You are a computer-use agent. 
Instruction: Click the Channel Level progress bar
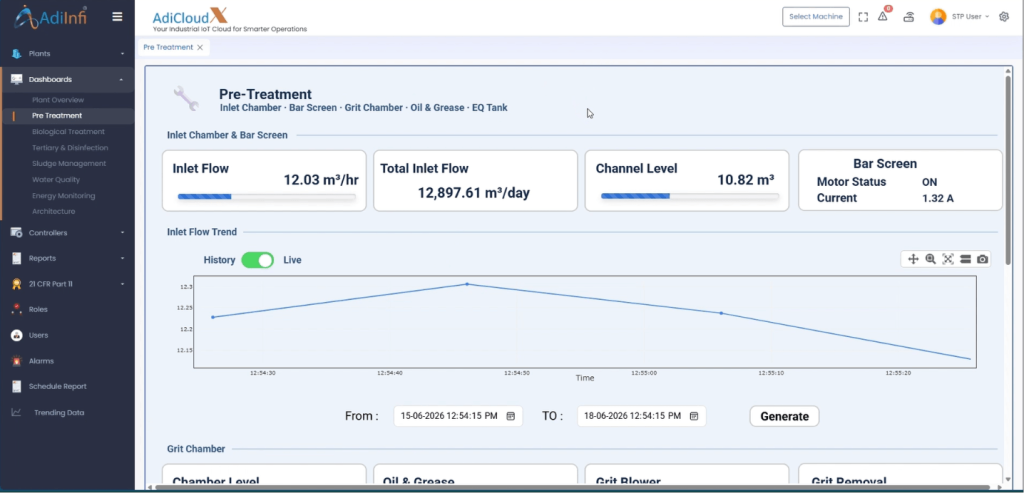tap(690, 196)
